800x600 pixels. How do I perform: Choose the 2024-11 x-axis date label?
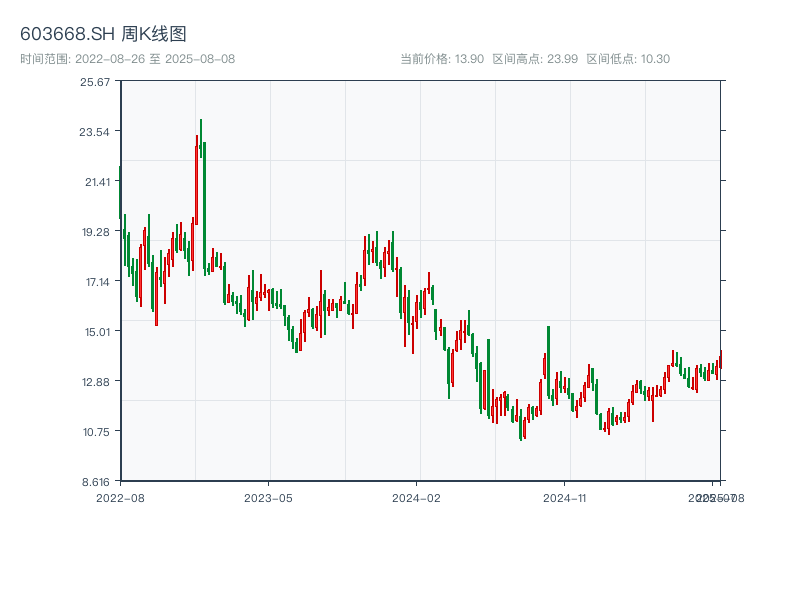(x=564, y=497)
